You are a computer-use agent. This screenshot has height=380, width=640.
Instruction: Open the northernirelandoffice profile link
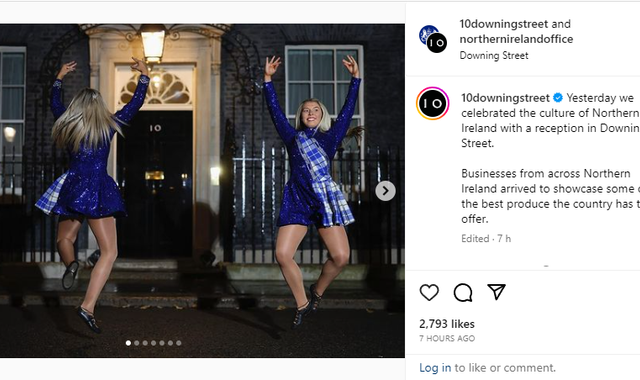(516, 39)
